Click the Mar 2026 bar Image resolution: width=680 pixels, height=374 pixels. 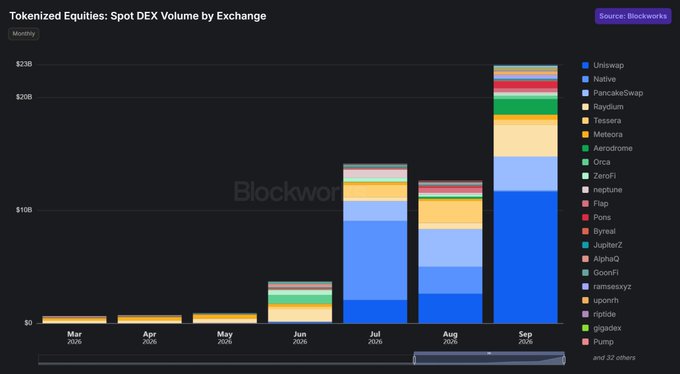tap(74, 319)
